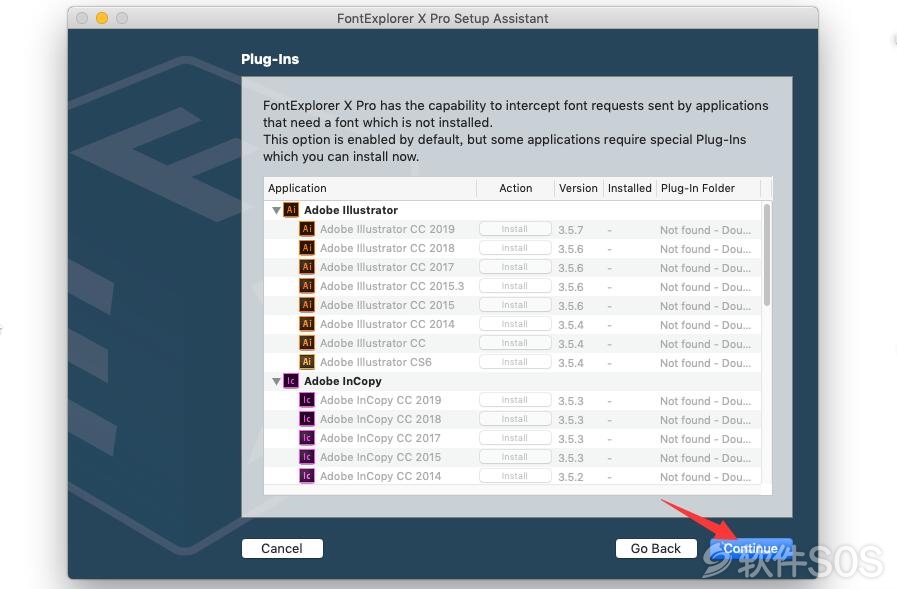Install plug-in for Illustrator CC 2019
Screen dimensions: 897x589
(x=515, y=229)
